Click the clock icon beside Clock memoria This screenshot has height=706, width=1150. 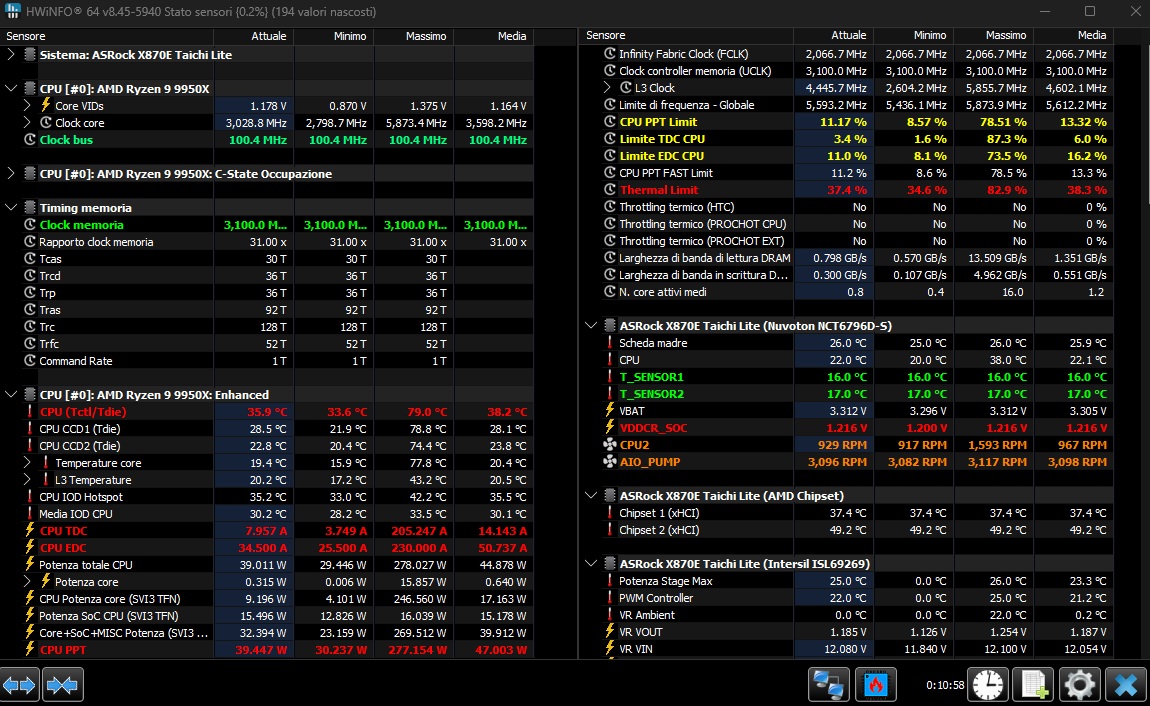[29, 224]
